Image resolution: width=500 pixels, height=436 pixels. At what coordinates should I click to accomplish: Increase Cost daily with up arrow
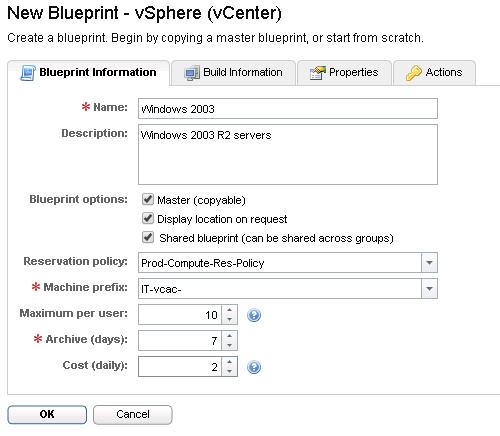(229, 362)
